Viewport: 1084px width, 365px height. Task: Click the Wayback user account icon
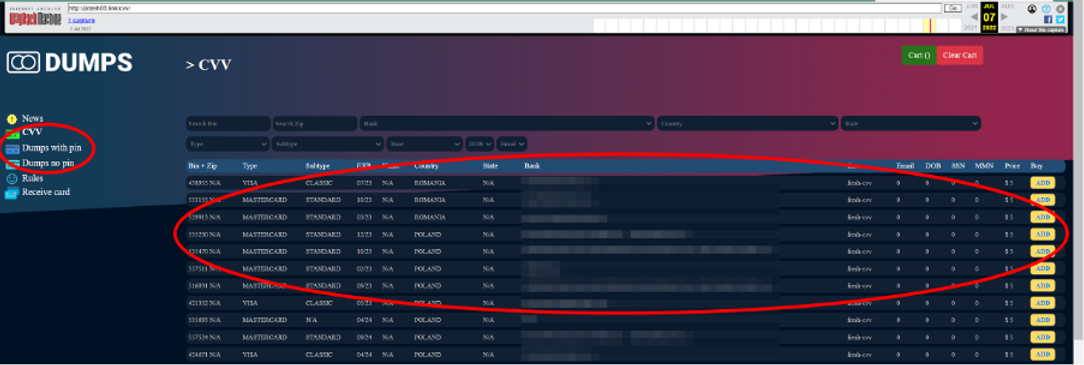point(1032,8)
